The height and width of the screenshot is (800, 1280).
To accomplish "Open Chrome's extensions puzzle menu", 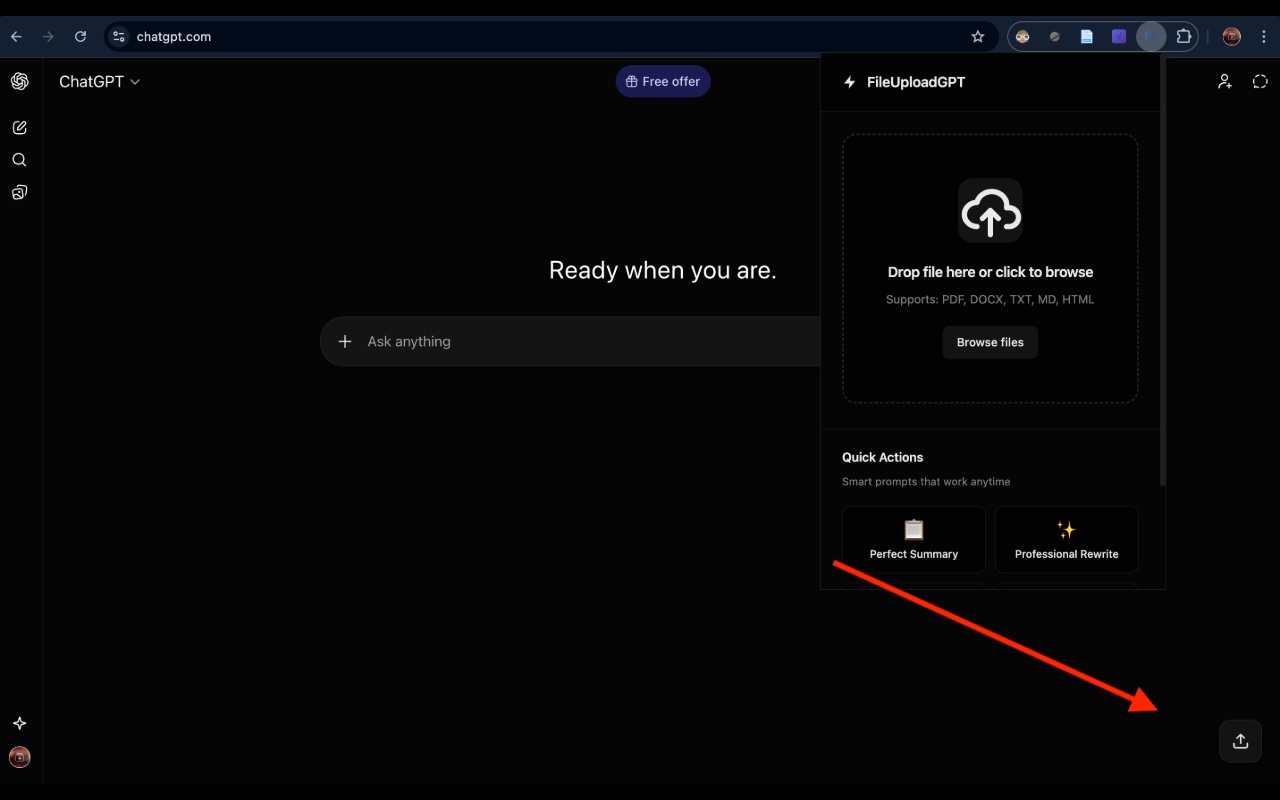I will tap(1183, 36).
